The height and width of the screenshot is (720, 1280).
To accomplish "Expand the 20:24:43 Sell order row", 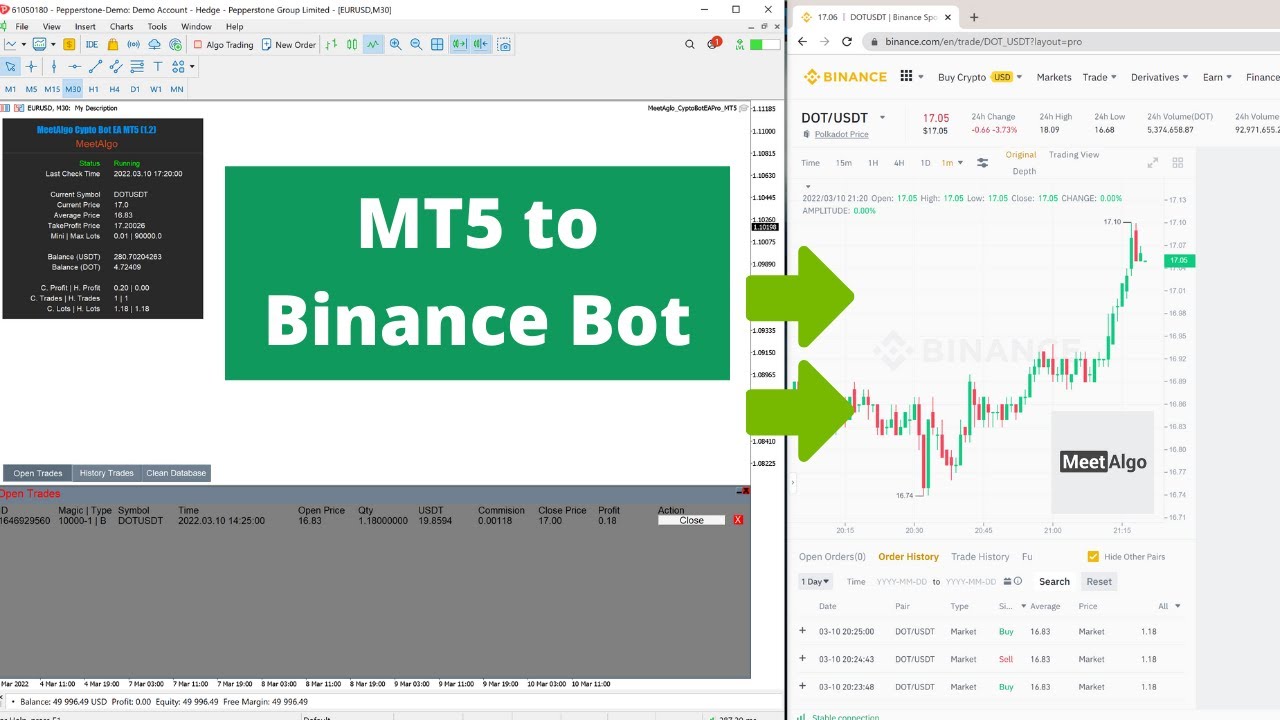I will [802, 659].
